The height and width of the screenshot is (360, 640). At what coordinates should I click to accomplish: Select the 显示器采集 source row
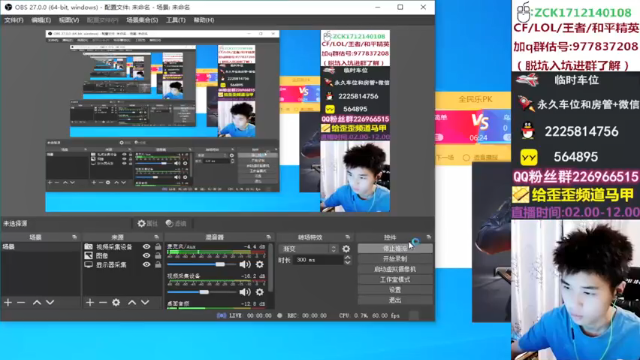(122, 264)
